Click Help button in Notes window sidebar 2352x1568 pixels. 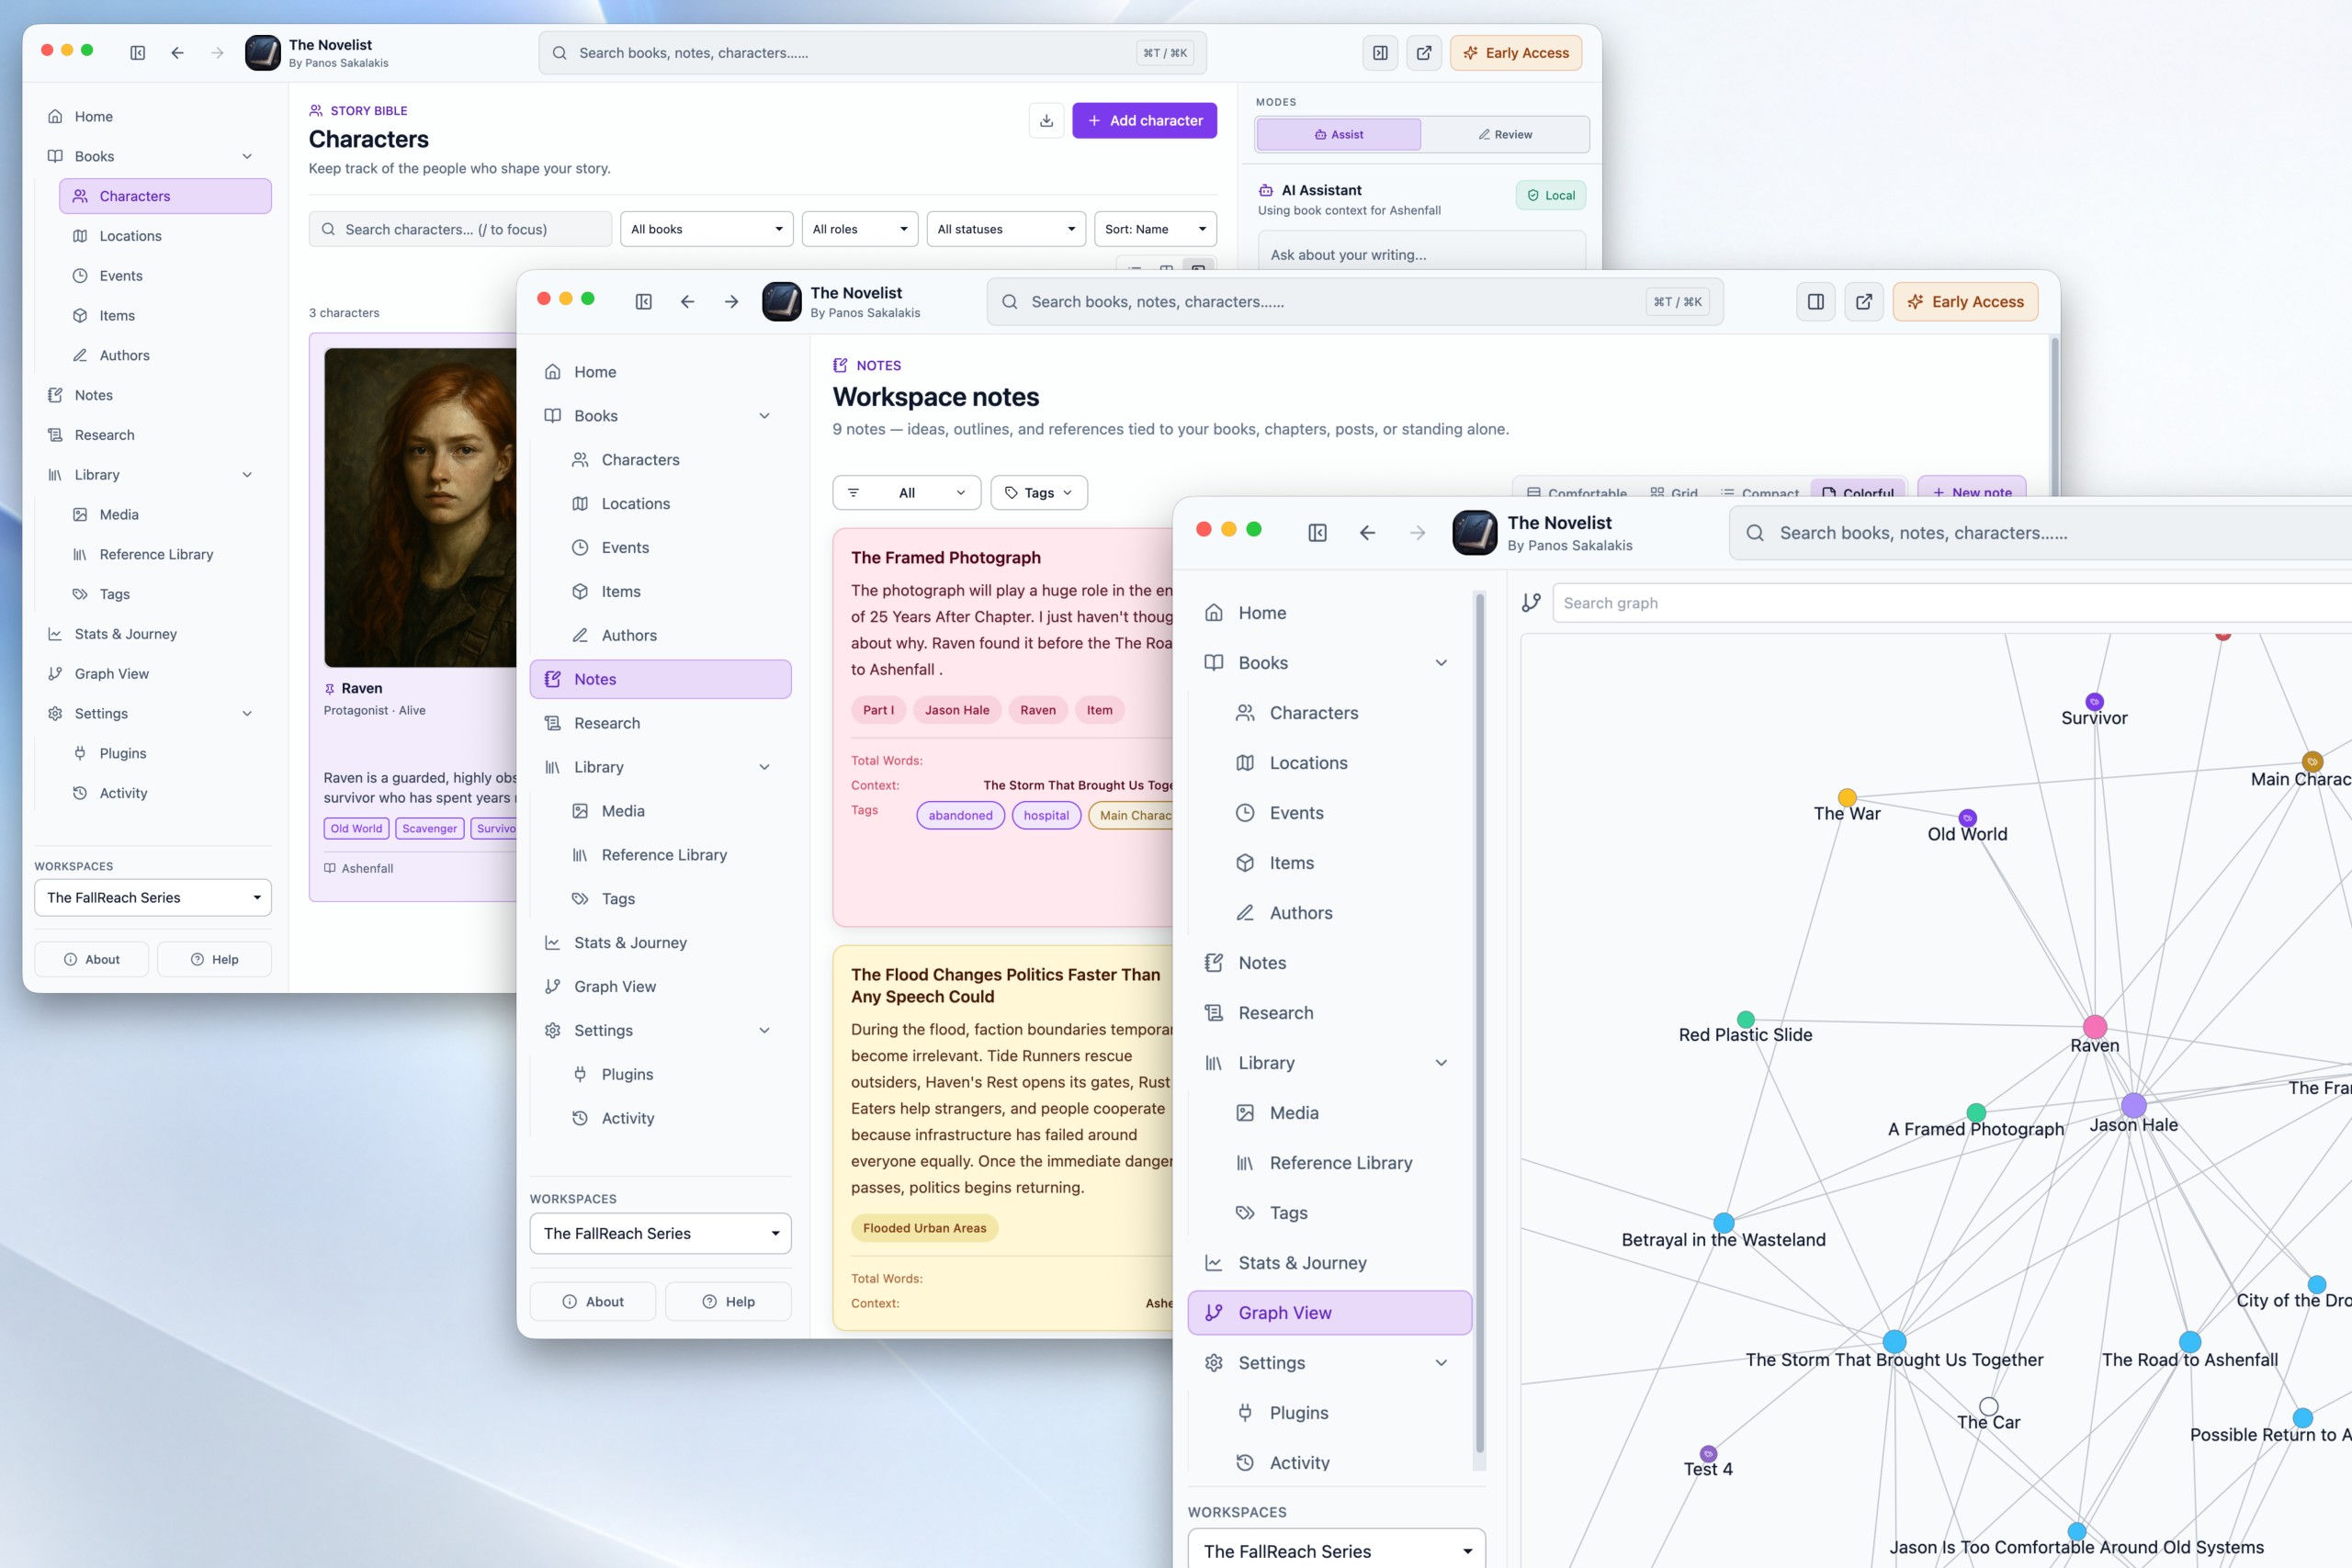(x=728, y=1301)
